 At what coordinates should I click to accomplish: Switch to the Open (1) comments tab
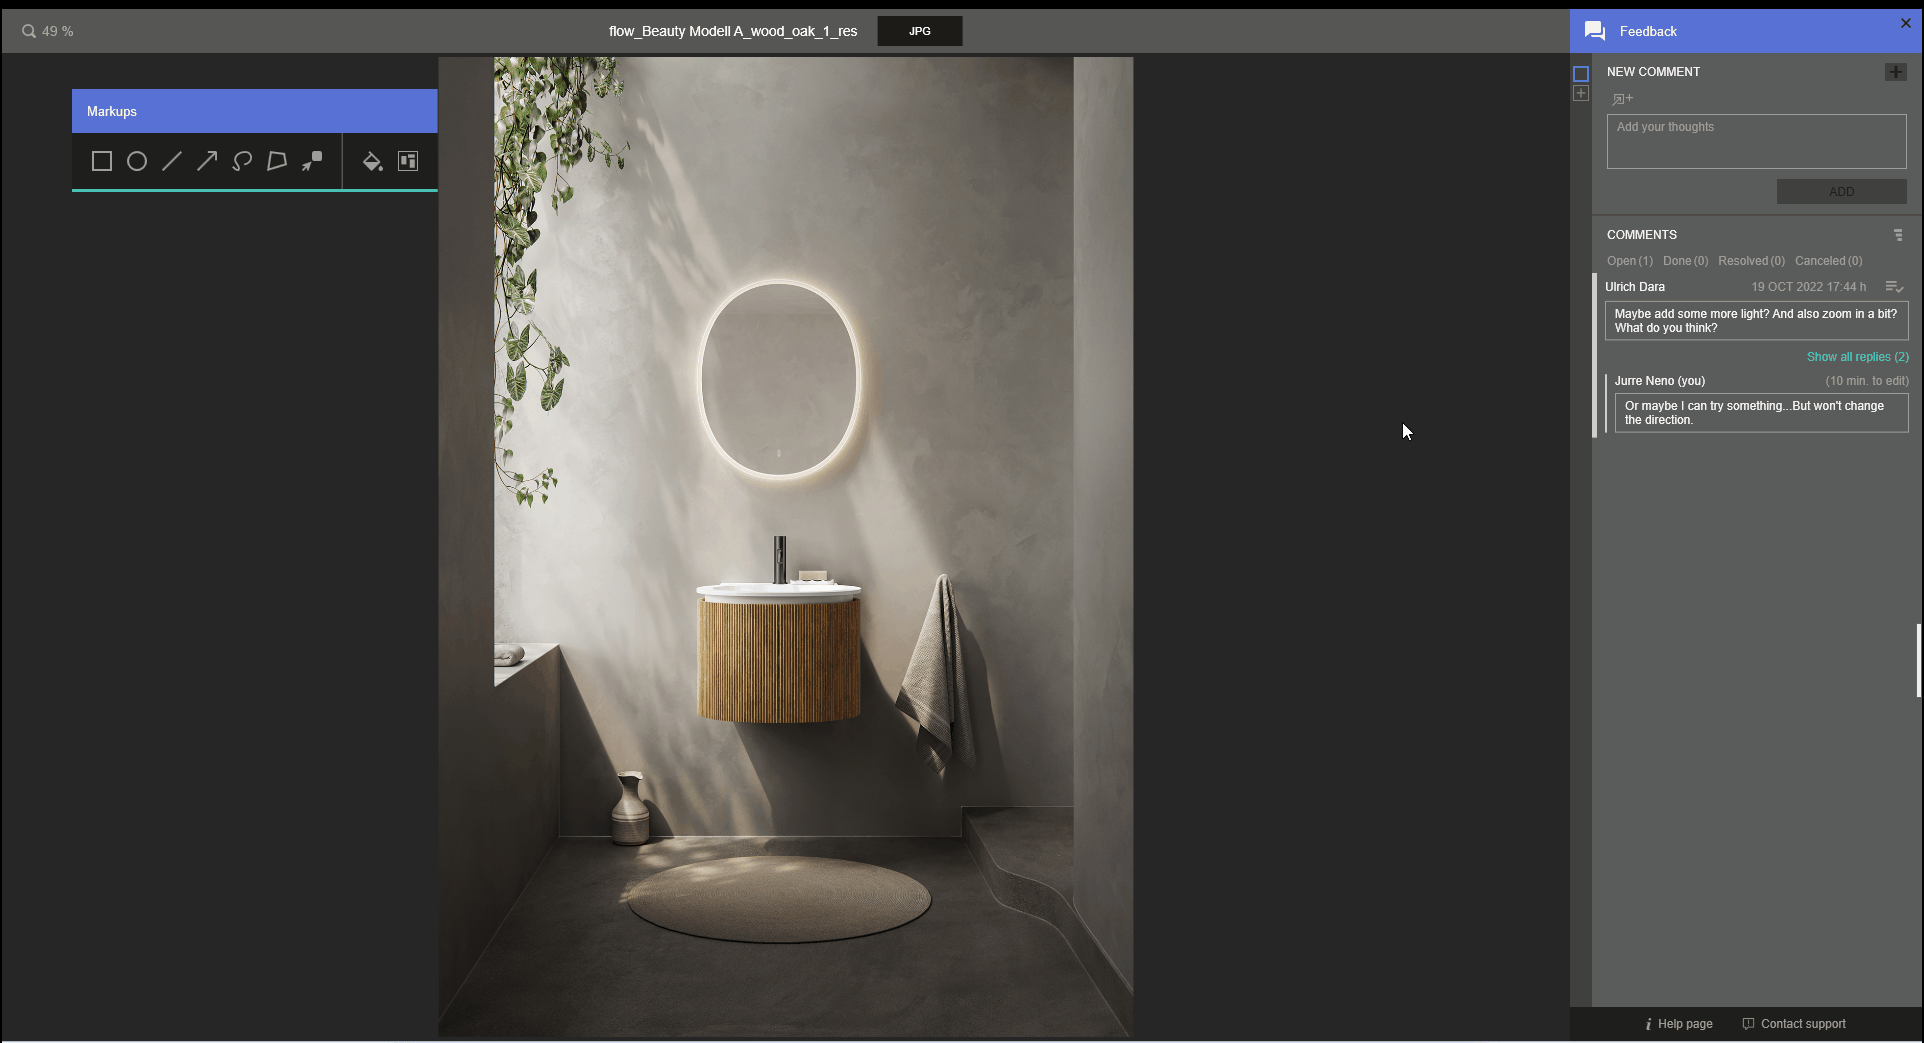(1629, 261)
